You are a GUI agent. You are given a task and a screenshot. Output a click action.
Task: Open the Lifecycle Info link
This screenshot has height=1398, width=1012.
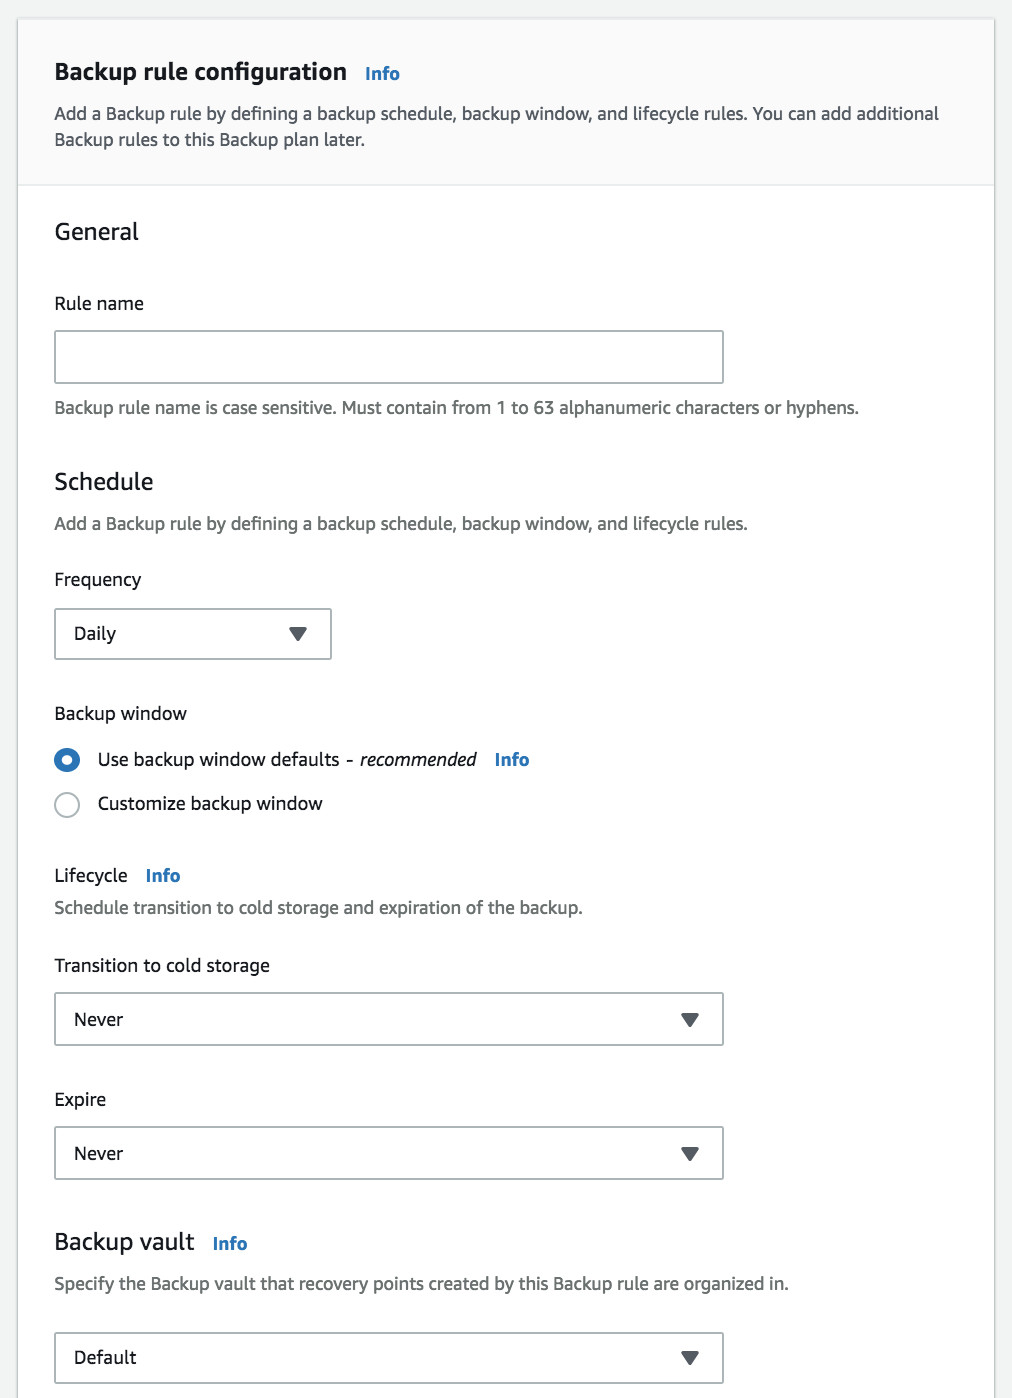coord(163,876)
